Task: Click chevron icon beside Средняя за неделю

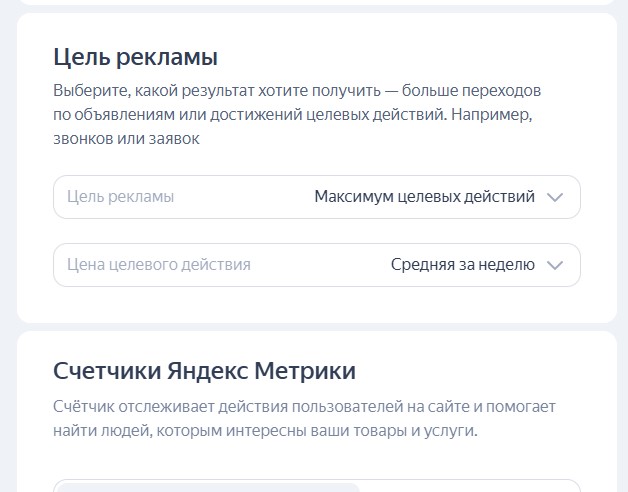Action: coord(555,265)
